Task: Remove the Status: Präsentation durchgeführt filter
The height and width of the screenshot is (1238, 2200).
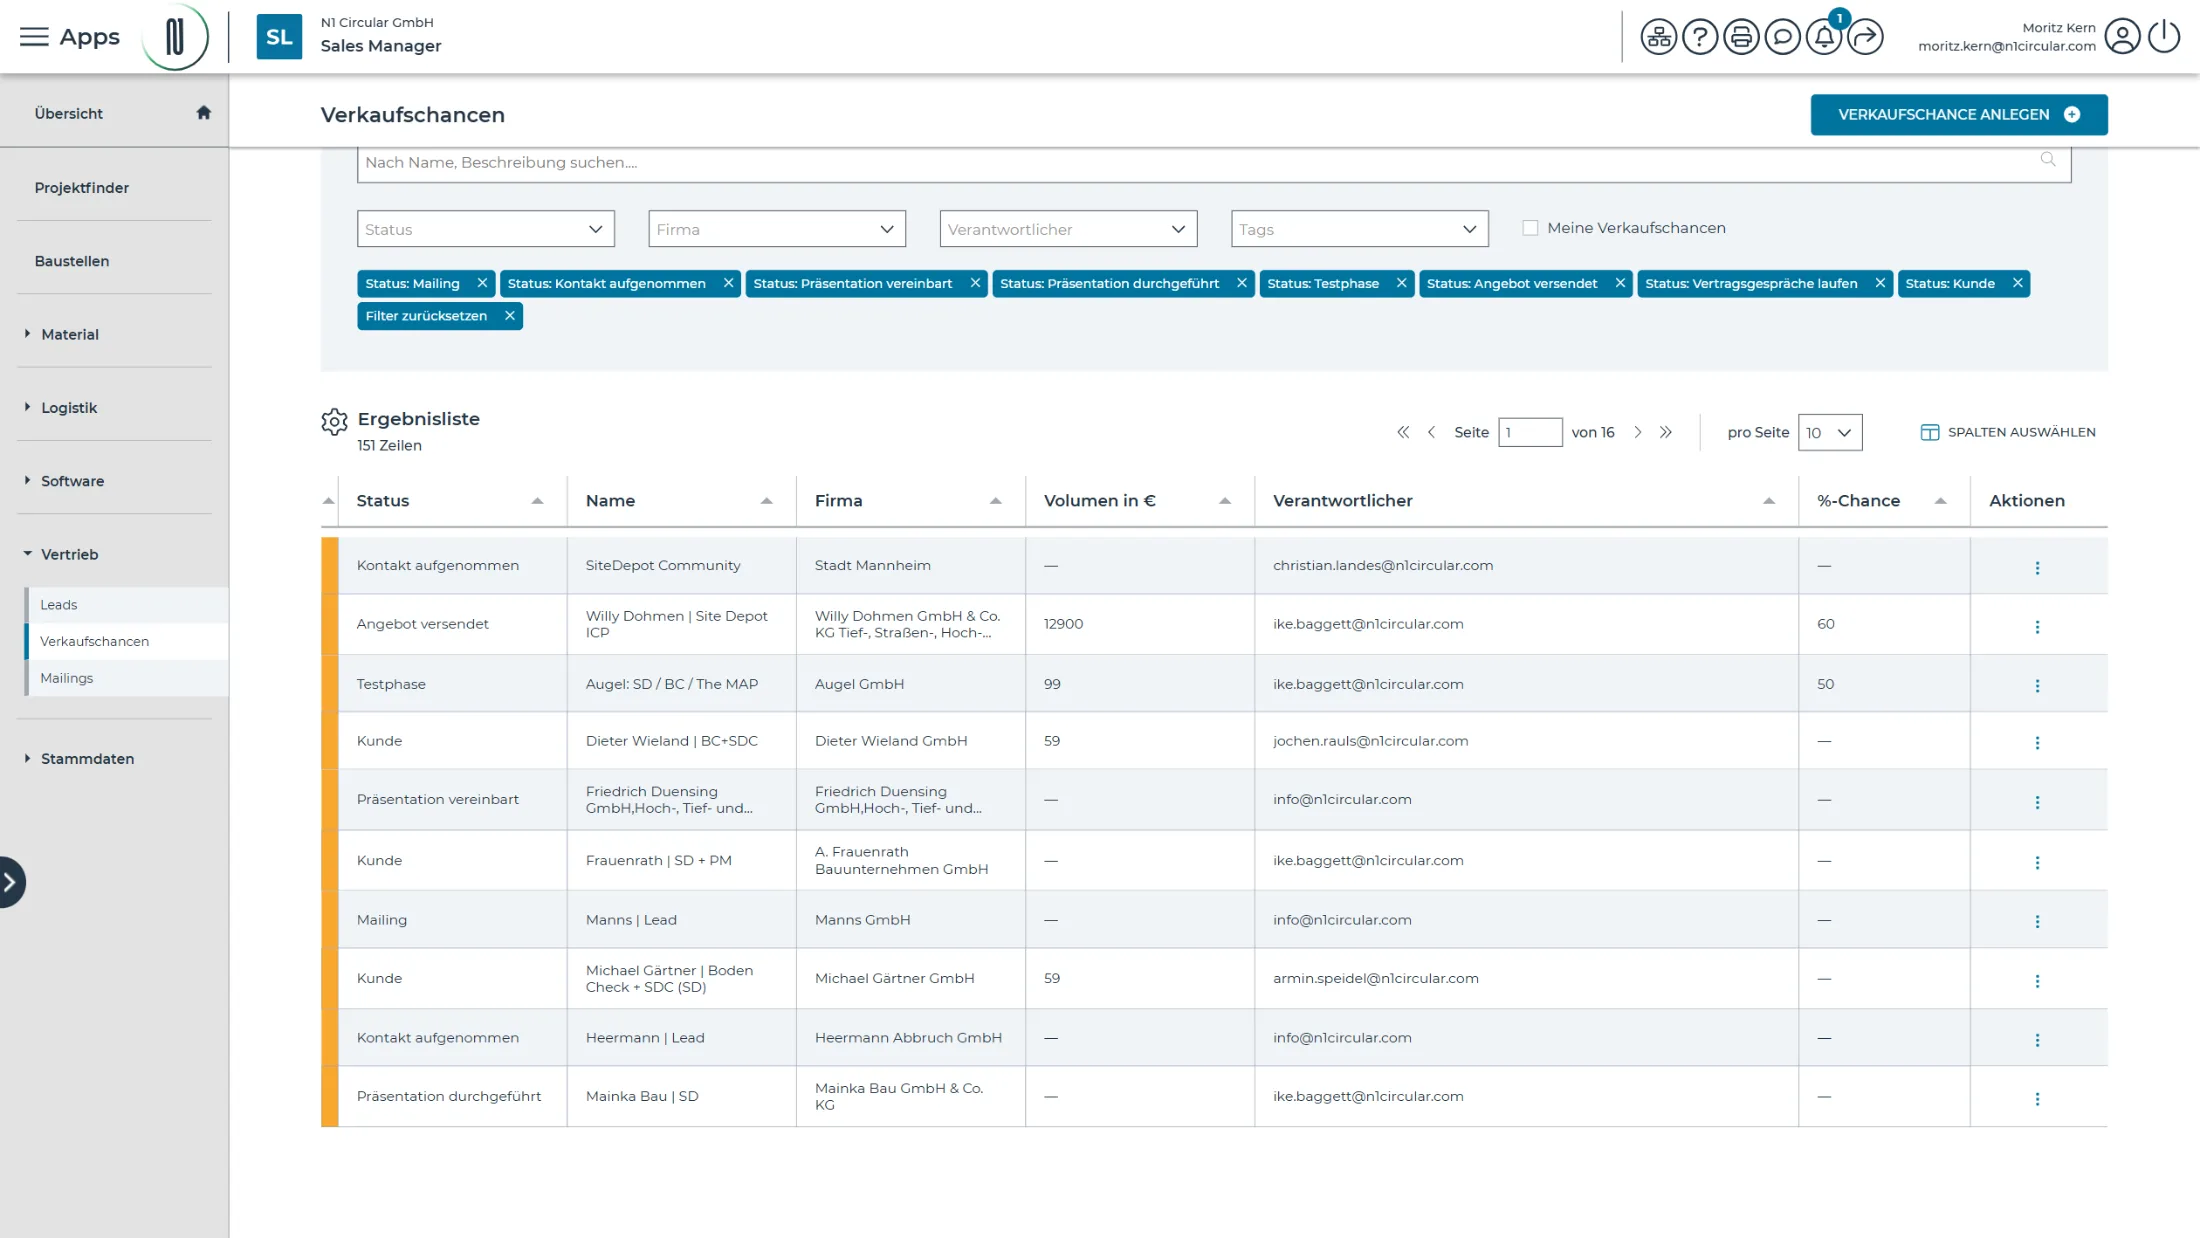Action: 1242,283
